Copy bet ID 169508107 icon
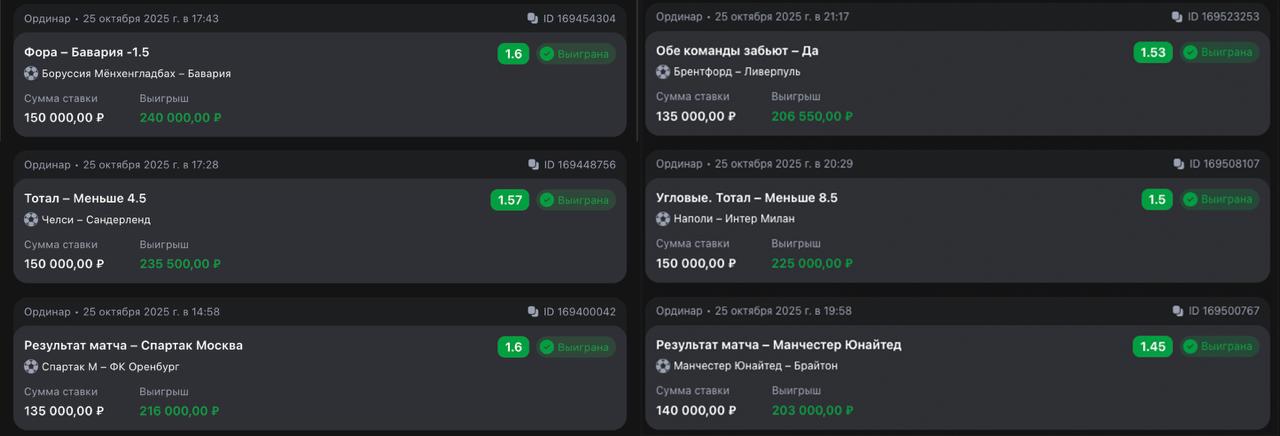The height and width of the screenshot is (436, 1280). click(x=1178, y=164)
